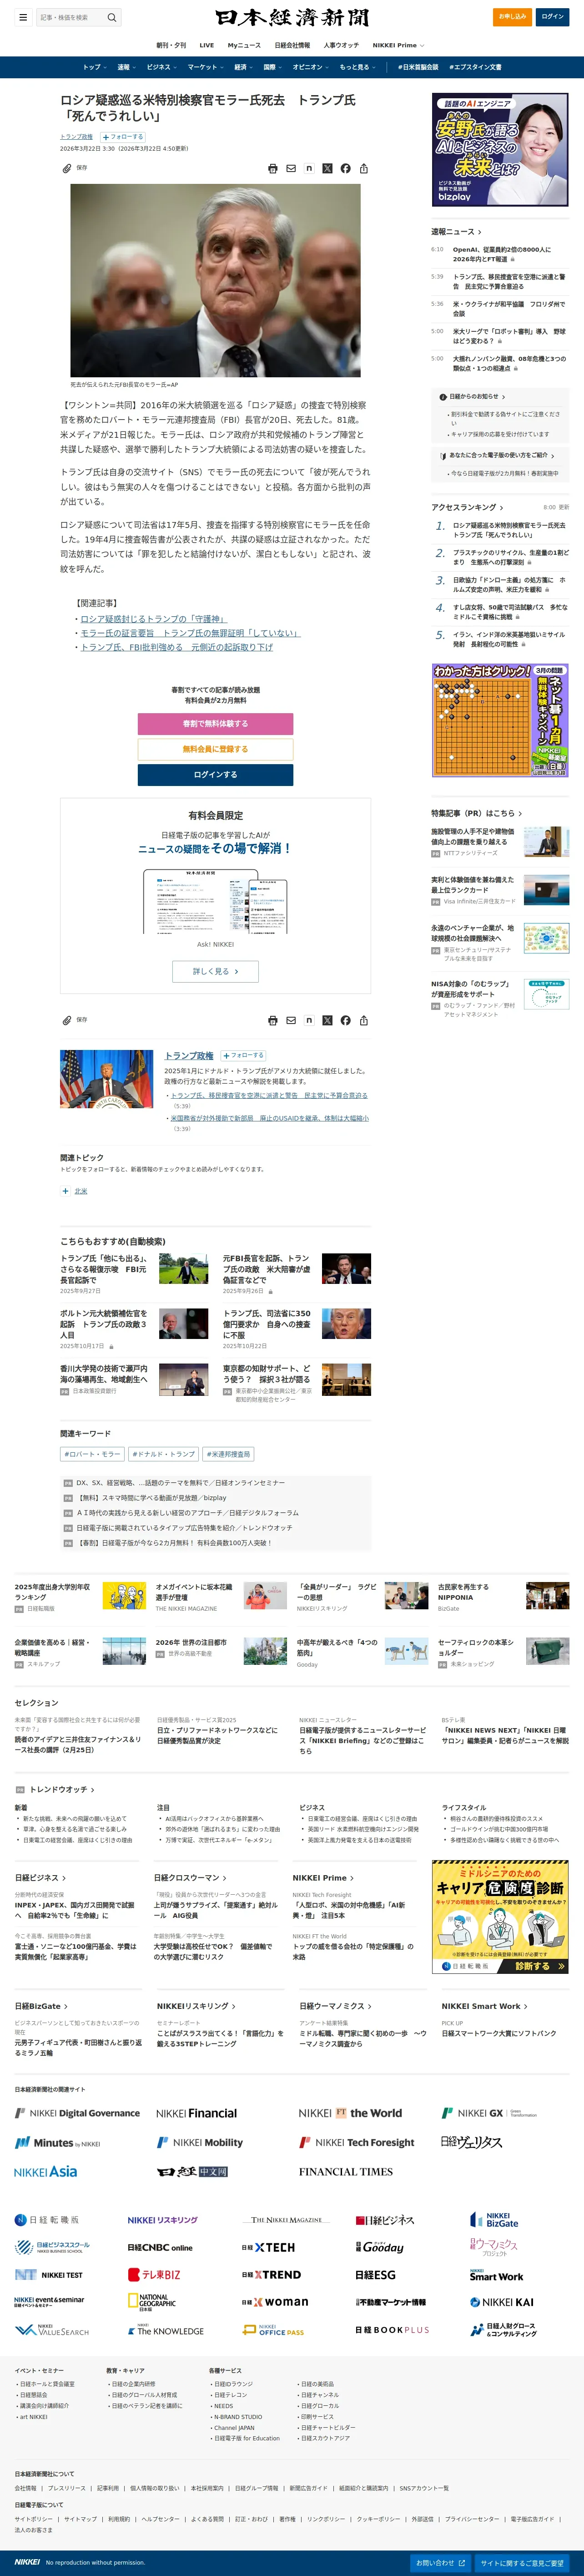Open 朝刊・夕刊 menu item

coord(171,45)
